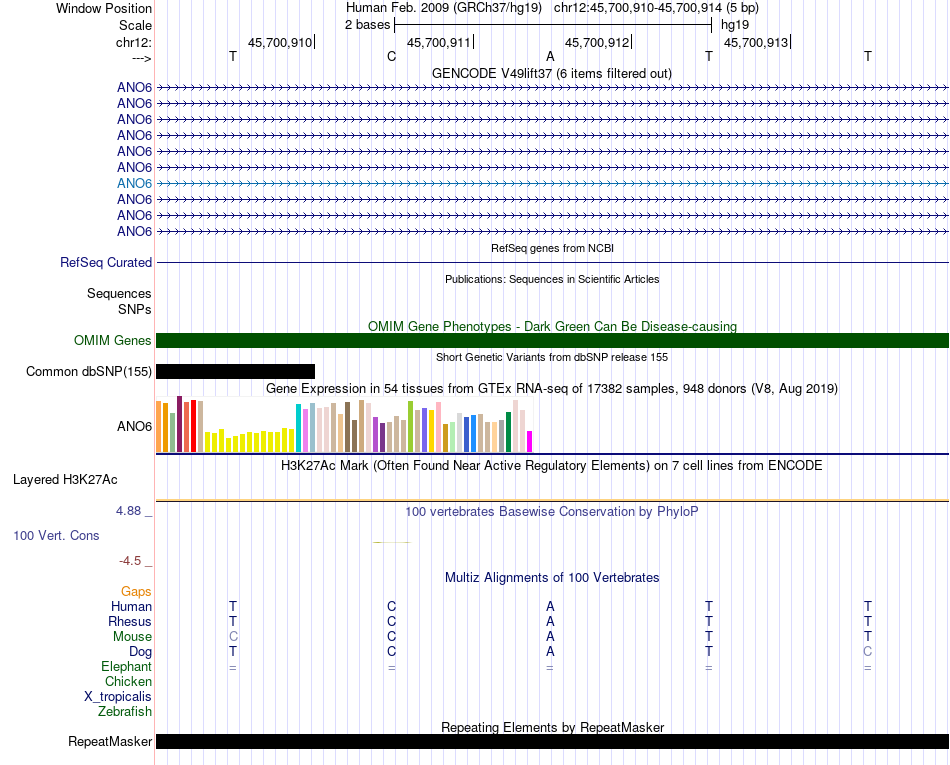The image size is (950, 765).
Task: Open 'Short Genetic Variants from dbSNP release 155' title
Action: click(x=552, y=357)
